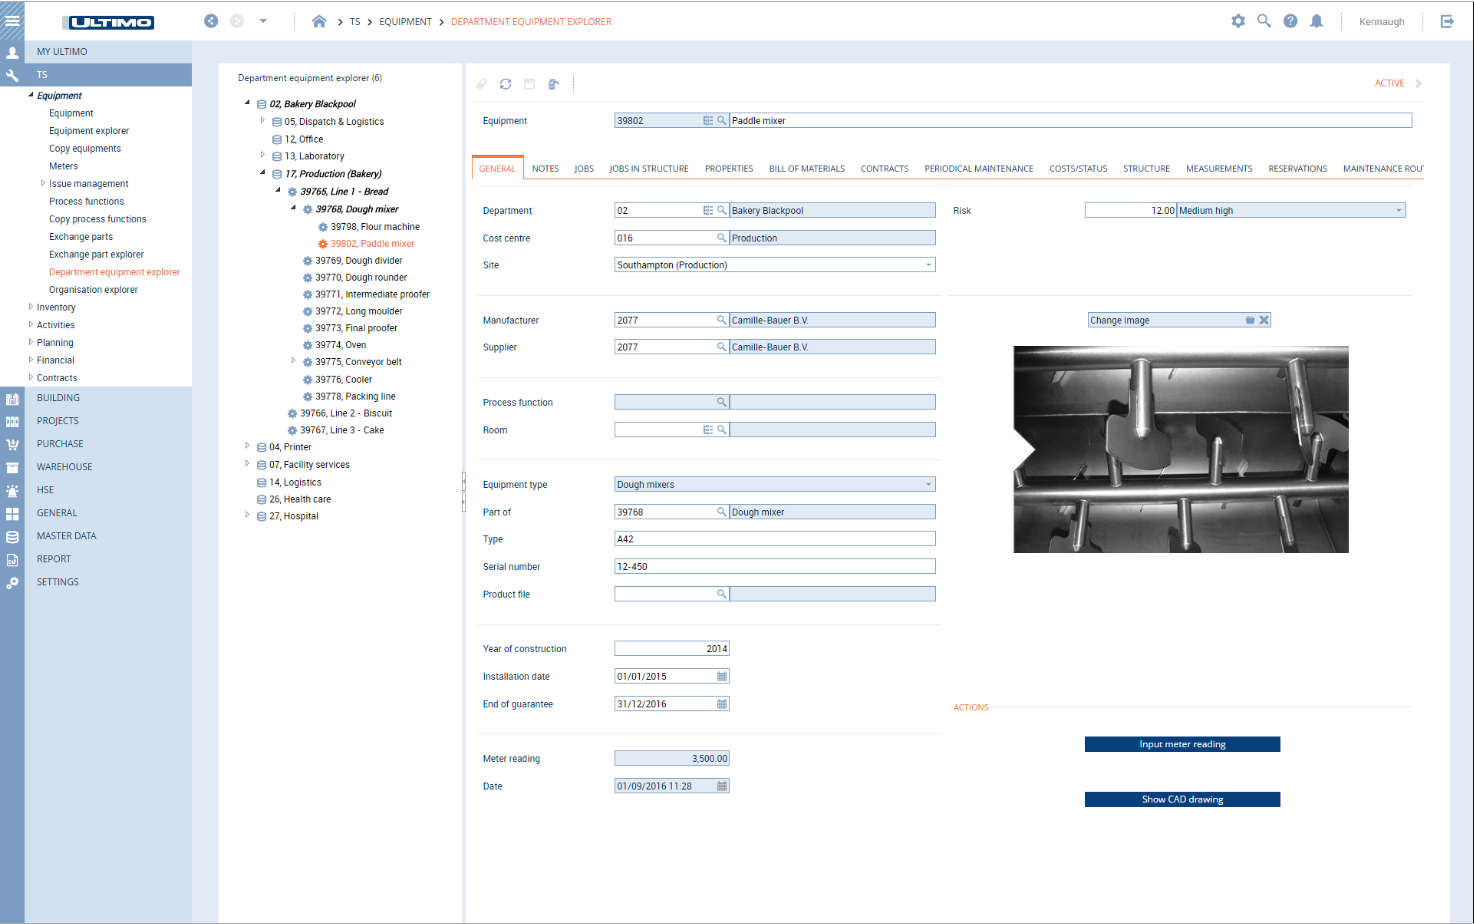This screenshot has height=924, width=1474.
Task: Click the home breadcrumb icon
Action: [x=316, y=21]
